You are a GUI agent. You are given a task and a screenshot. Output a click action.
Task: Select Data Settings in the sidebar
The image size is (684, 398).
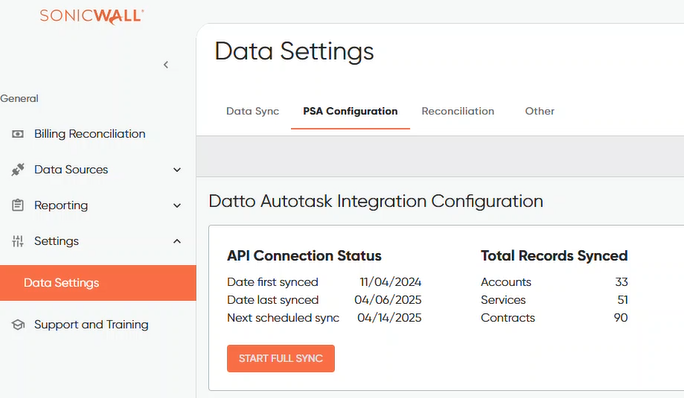(98, 283)
